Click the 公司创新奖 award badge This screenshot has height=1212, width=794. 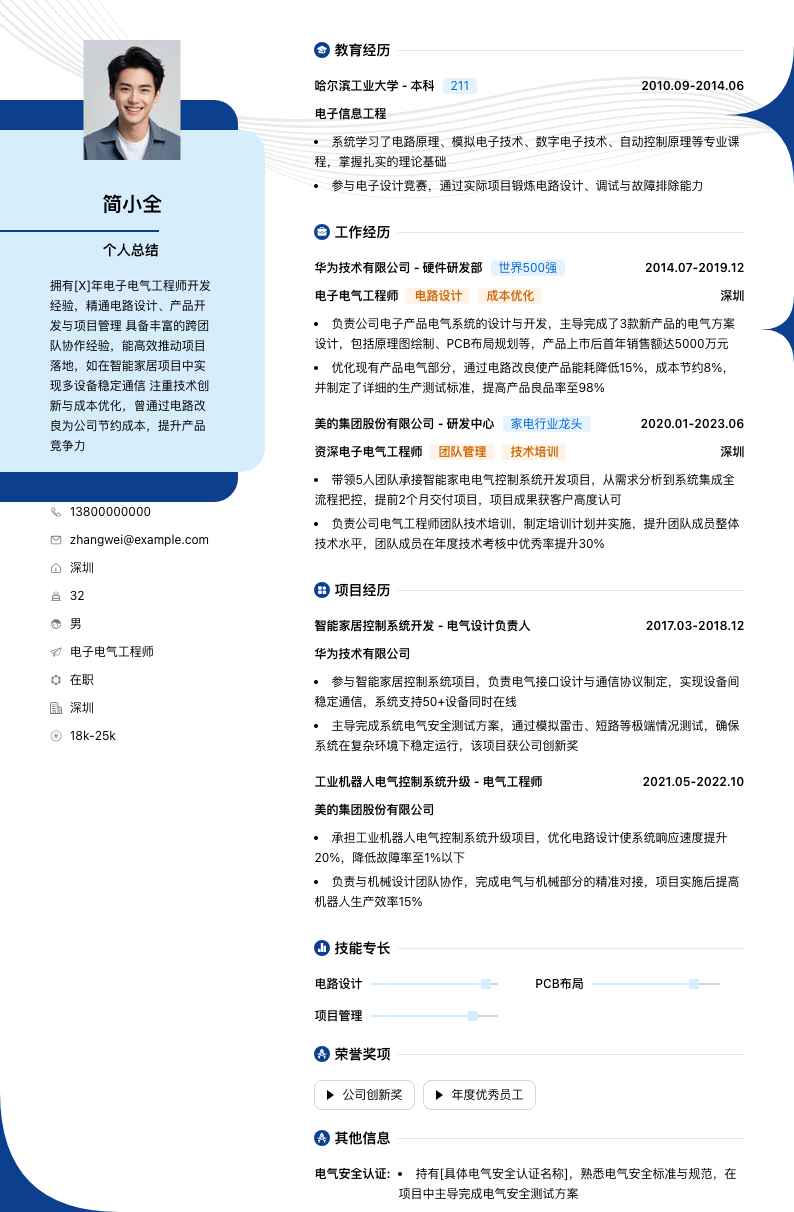click(x=363, y=1095)
